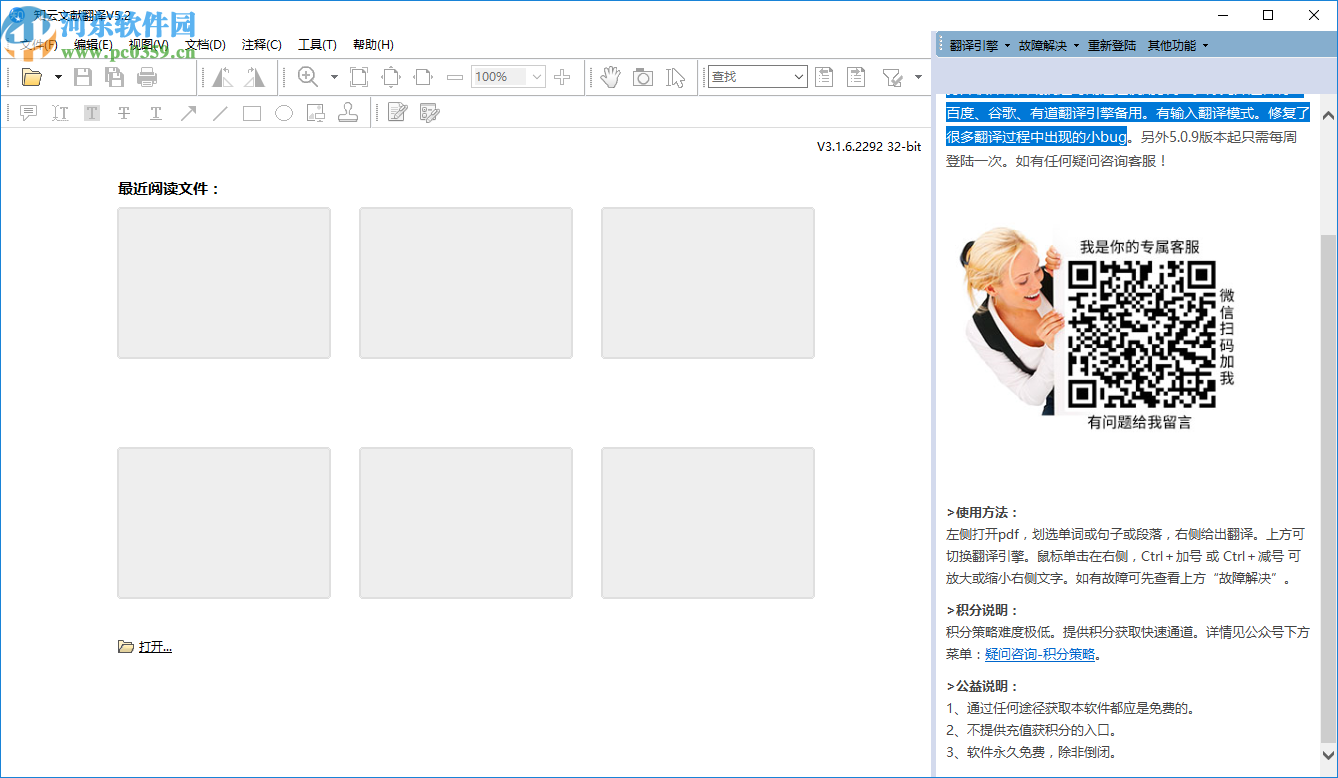Screen dimensions: 1338x778
Task: Click the bottom-right recent file thumbnail
Action: pyautogui.click(x=708, y=523)
